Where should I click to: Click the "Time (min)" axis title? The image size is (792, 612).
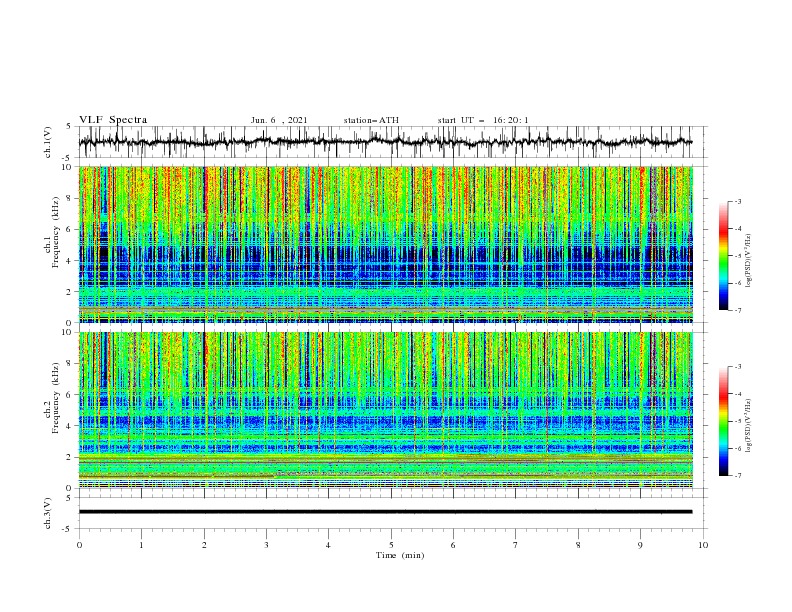[x=400, y=555]
